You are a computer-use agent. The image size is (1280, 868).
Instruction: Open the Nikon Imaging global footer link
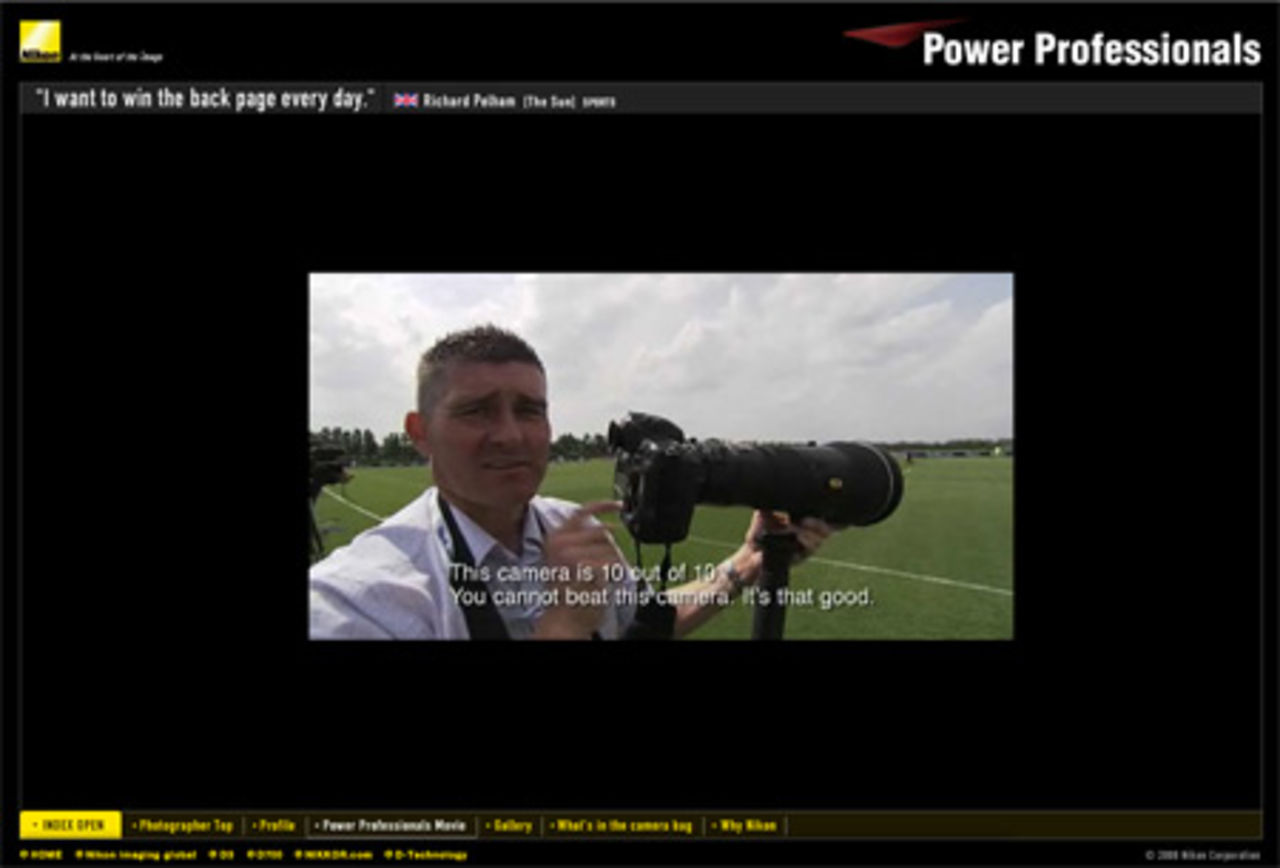click(x=136, y=855)
